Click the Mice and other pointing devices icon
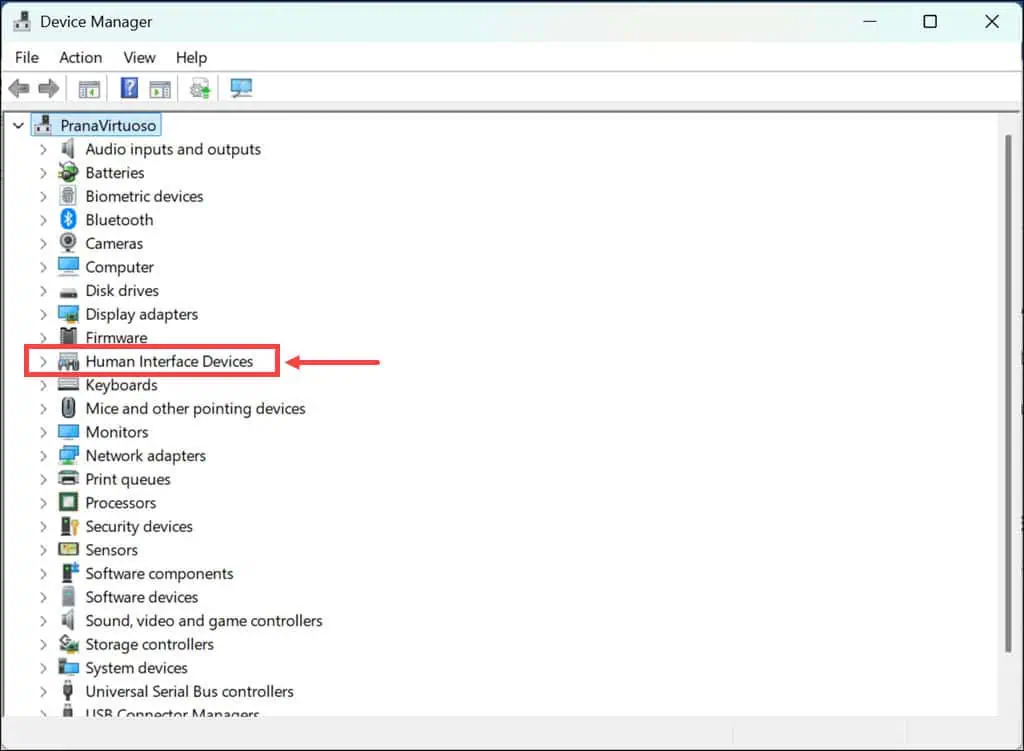1024x751 pixels. (x=68, y=408)
